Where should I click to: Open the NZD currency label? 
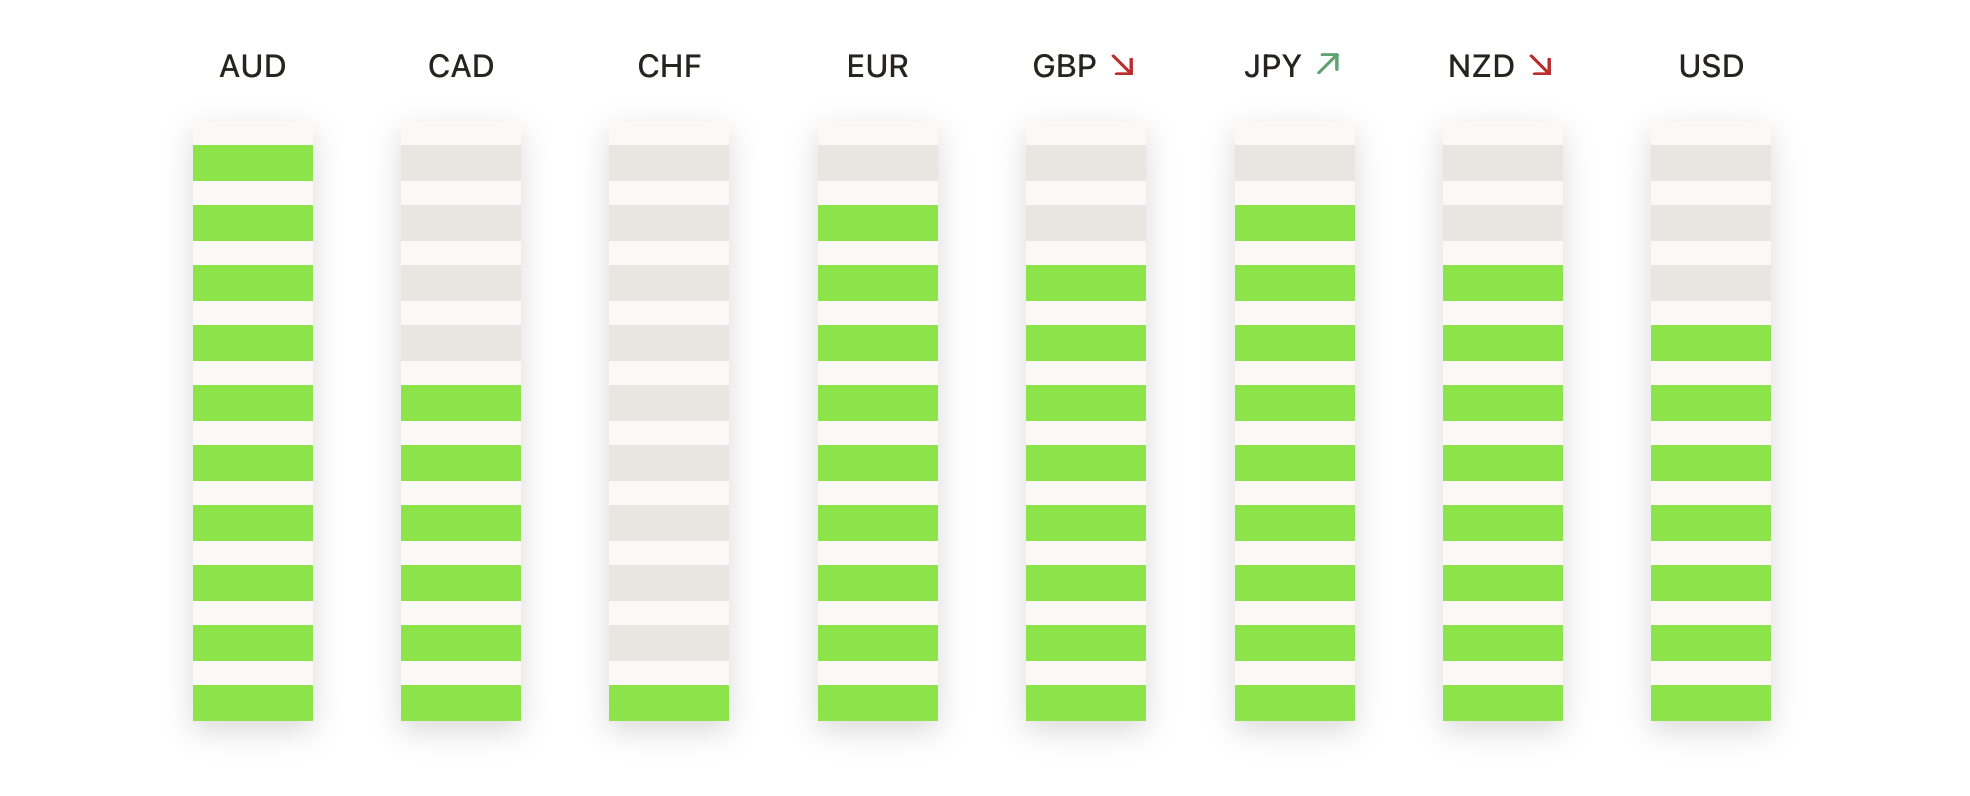coord(1481,66)
